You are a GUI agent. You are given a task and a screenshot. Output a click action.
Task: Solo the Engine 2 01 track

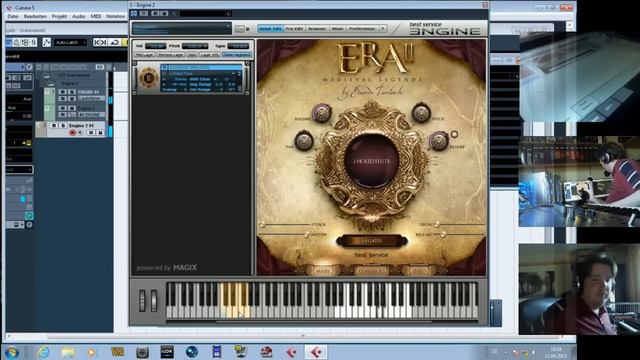(x=63, y=125)
